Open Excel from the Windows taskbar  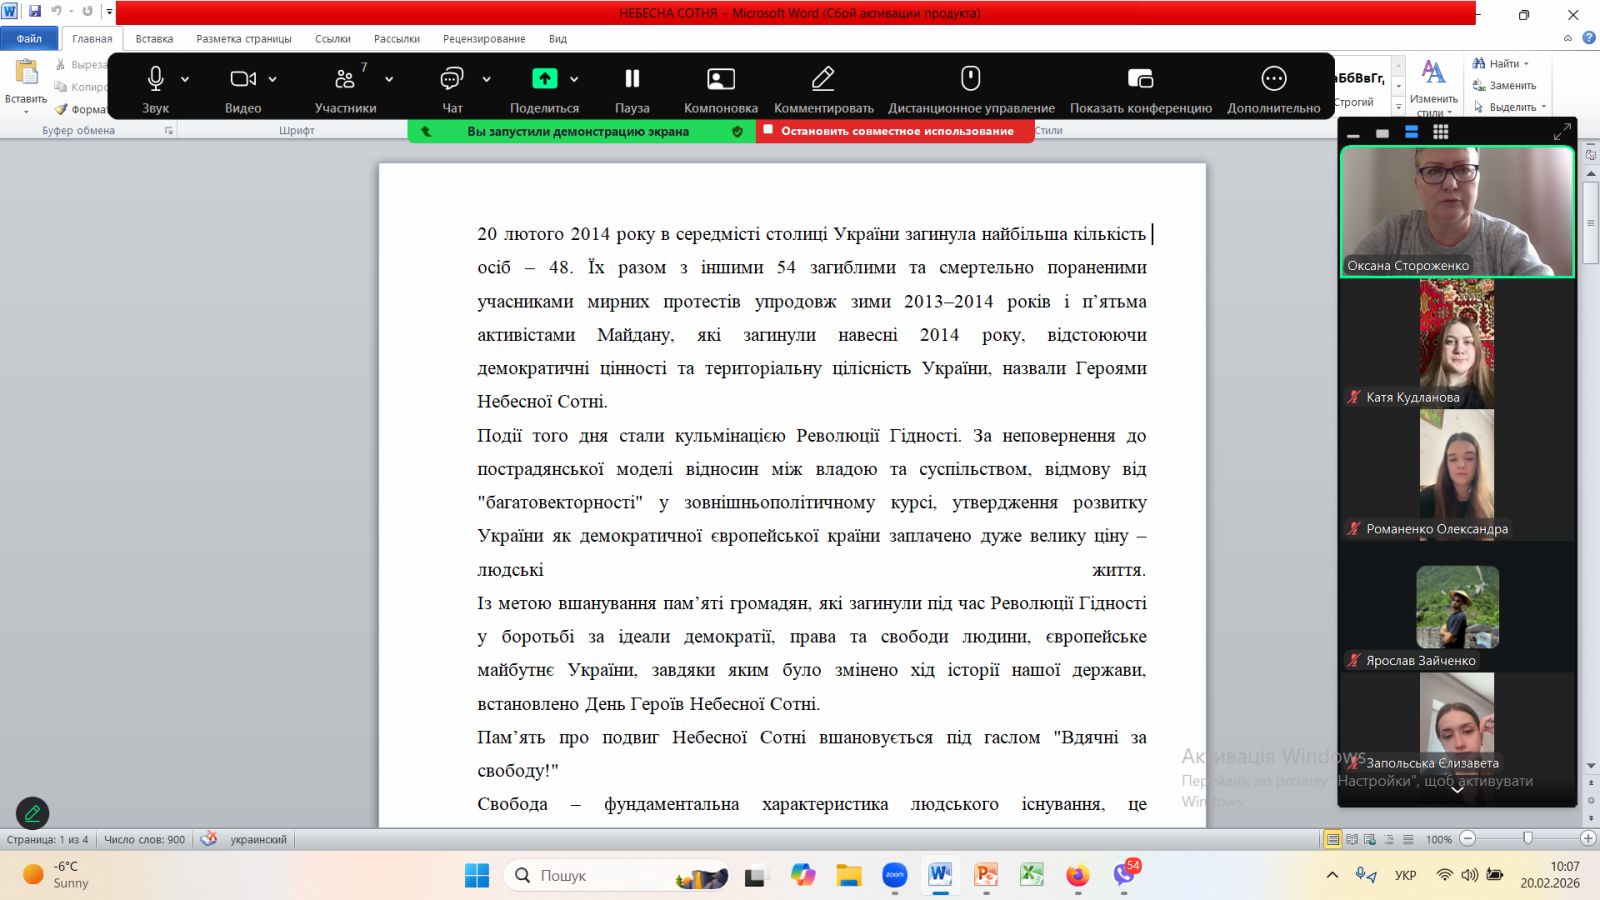[1031, 875]
